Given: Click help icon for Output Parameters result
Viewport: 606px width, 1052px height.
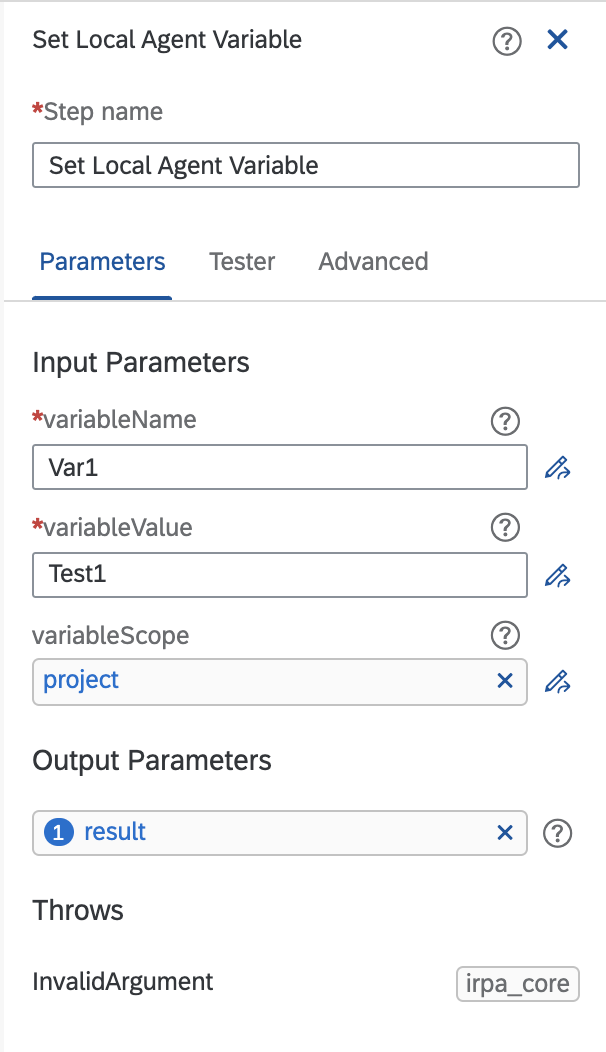Looking at the screenshot, I should tap(557, 833).
